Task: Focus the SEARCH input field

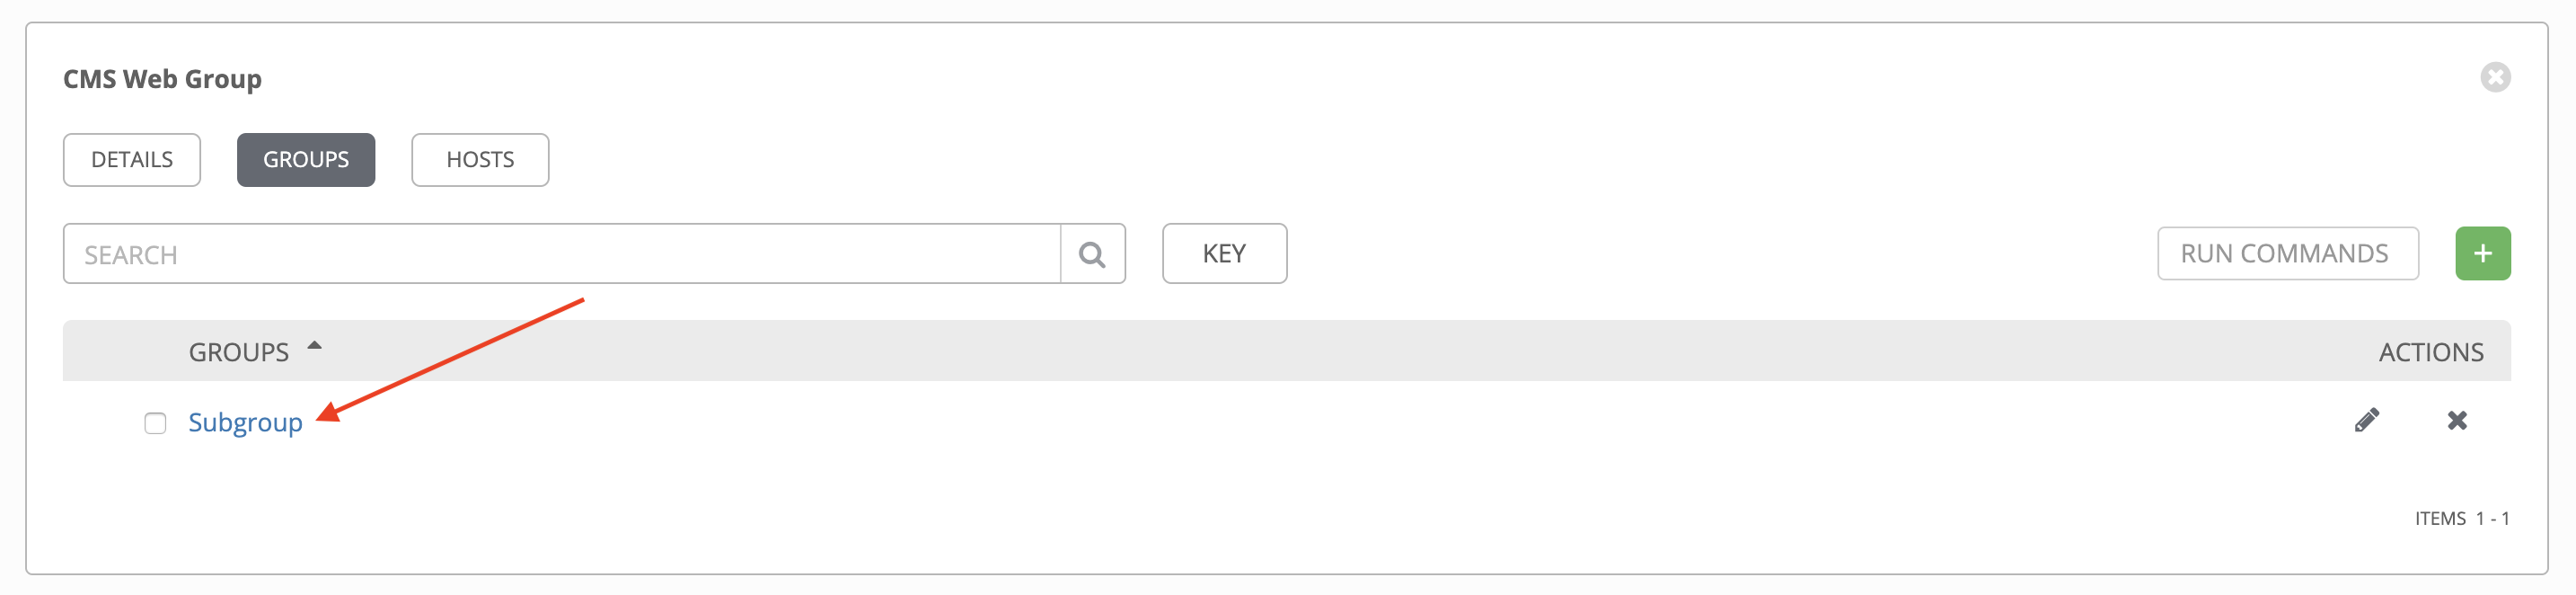Action: coord(562,254)
